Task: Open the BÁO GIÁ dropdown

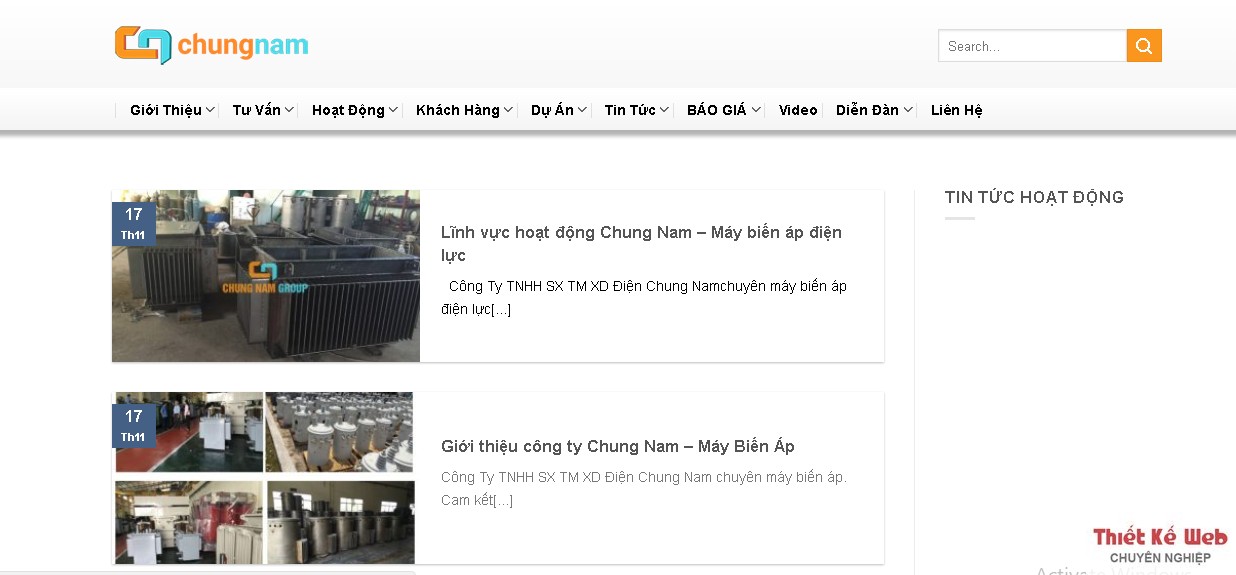Action: pos(723,110)
